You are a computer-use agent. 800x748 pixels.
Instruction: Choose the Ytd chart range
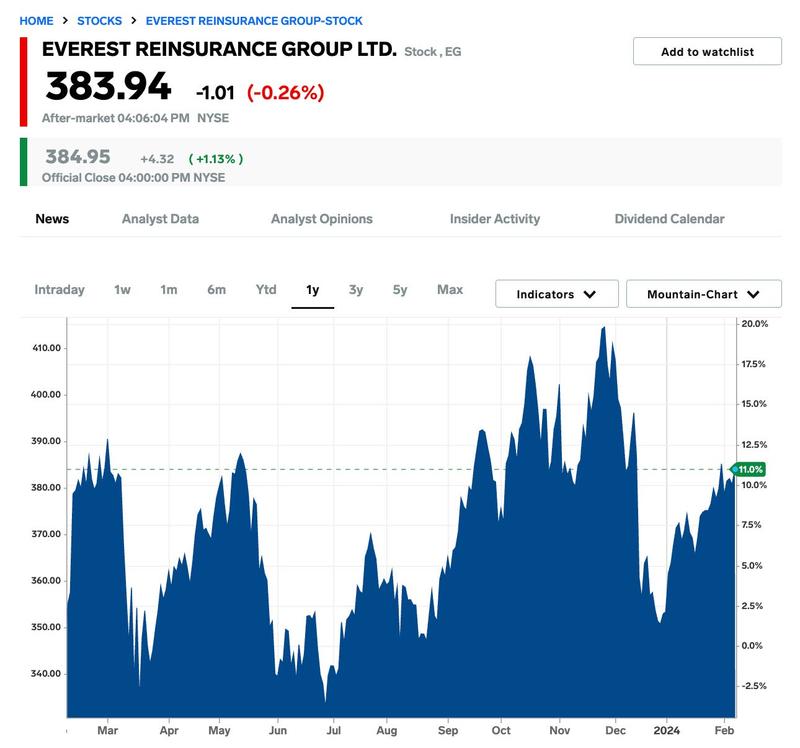pos(266,290)
